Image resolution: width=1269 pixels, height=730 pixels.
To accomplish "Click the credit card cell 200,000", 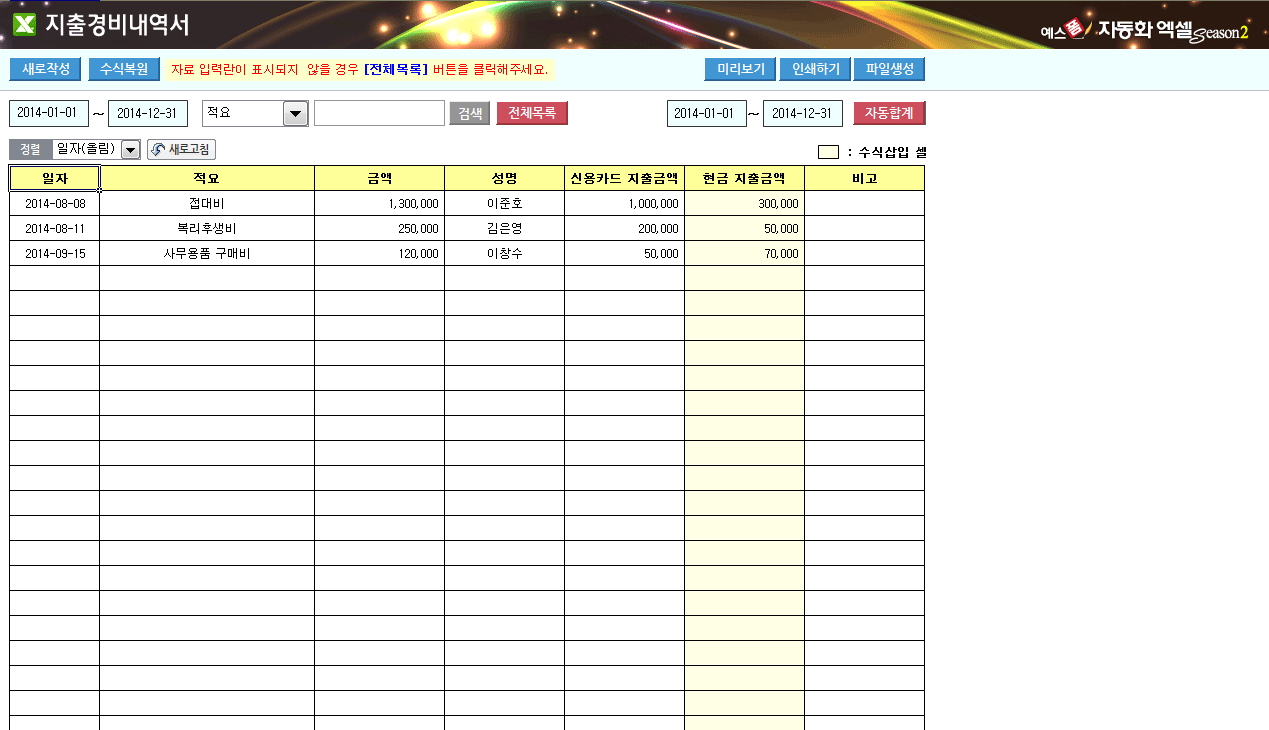I will pos(624,228).
